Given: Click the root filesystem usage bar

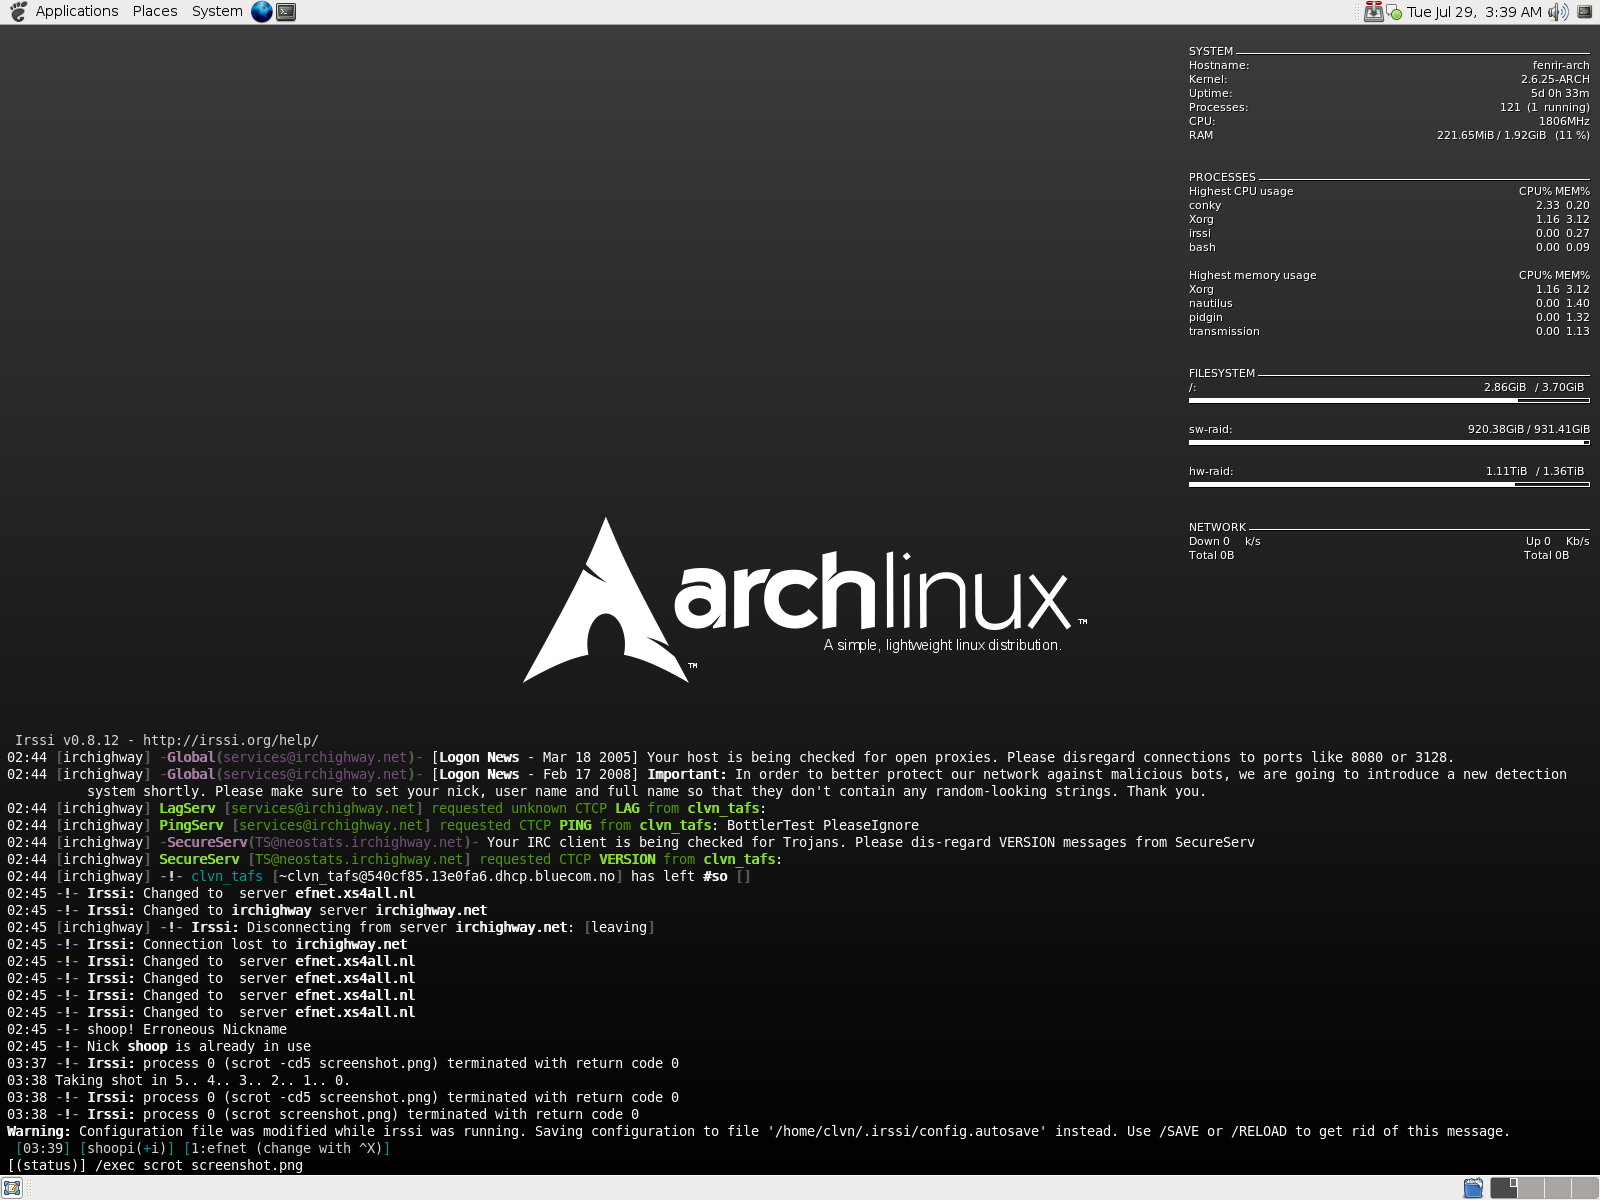Looking at the screenshot, I should click(x=1389, y=401).
